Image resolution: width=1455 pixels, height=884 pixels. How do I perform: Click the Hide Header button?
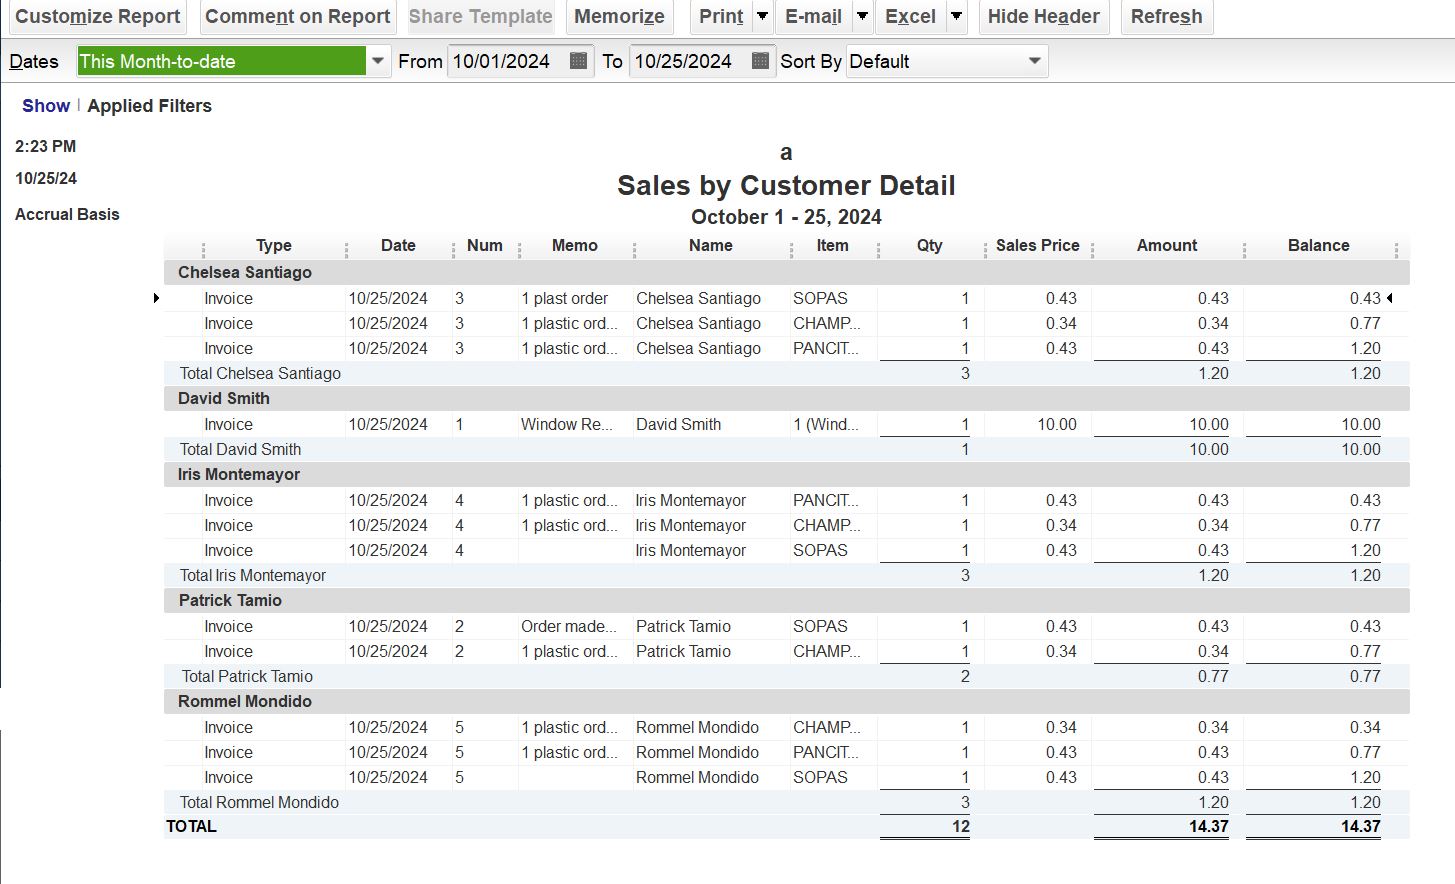pyautogui.click(x=1044, y=16)
